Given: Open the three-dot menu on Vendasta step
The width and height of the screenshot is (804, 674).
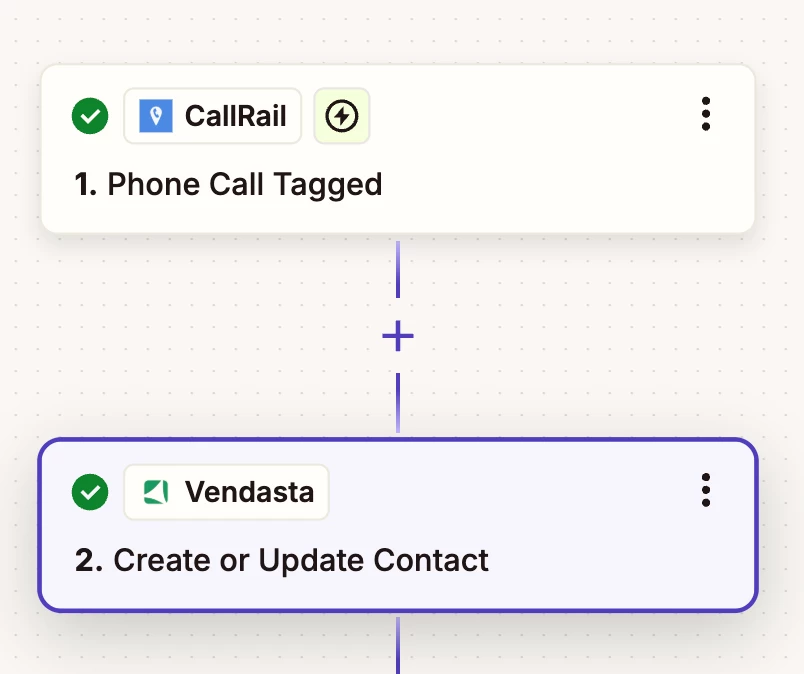Looking at the screenshot, I should tap(706, 490).
